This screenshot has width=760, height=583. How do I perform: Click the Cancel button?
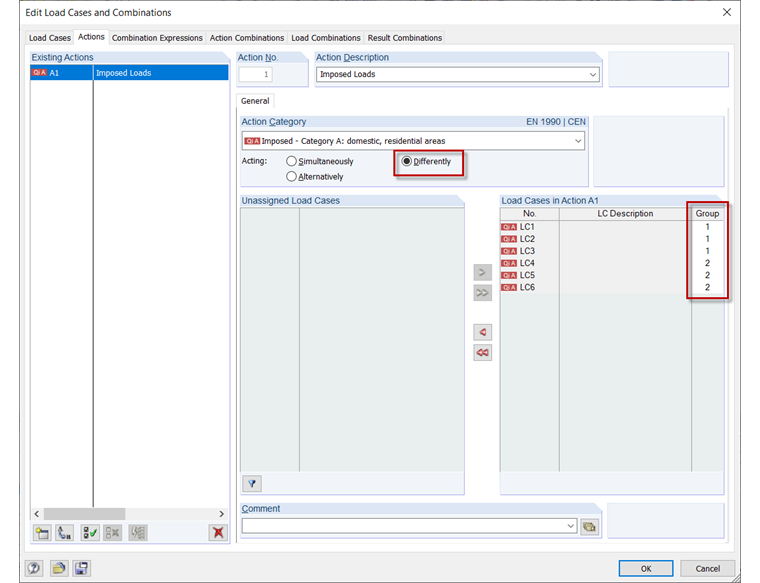point(708,568)
